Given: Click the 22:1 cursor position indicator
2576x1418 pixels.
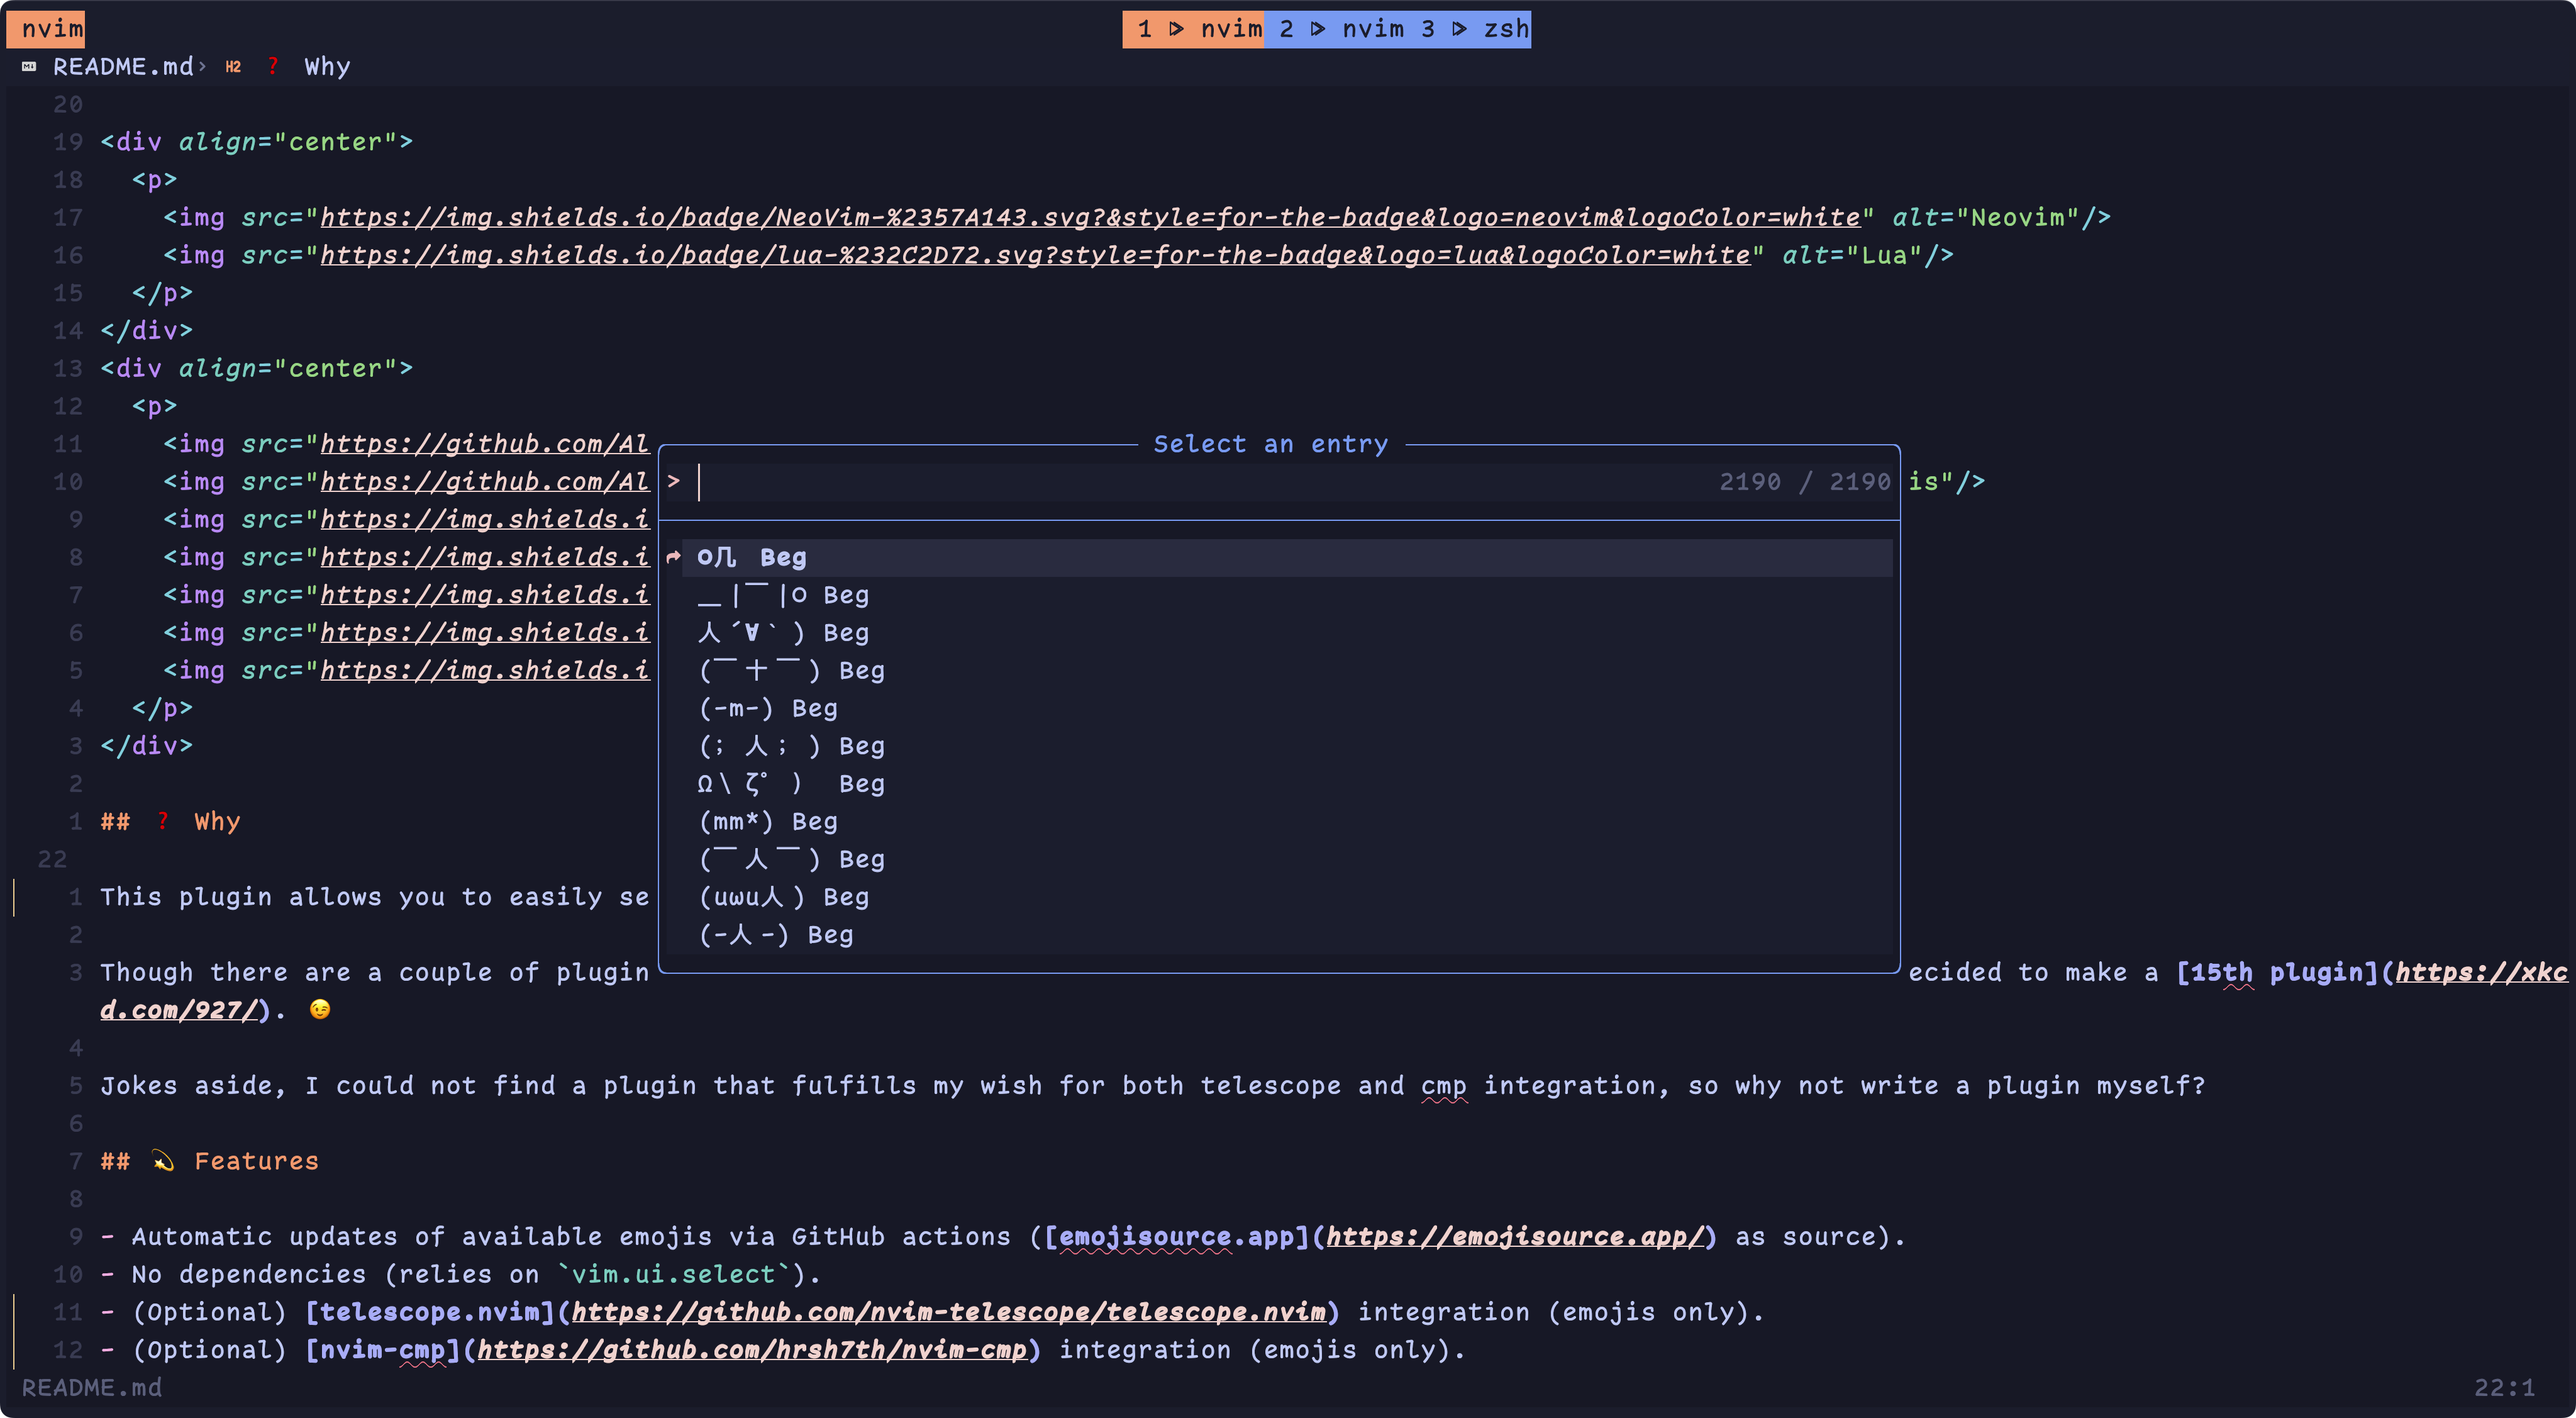Looking at the screenshot, I should click(2503, 1387).
